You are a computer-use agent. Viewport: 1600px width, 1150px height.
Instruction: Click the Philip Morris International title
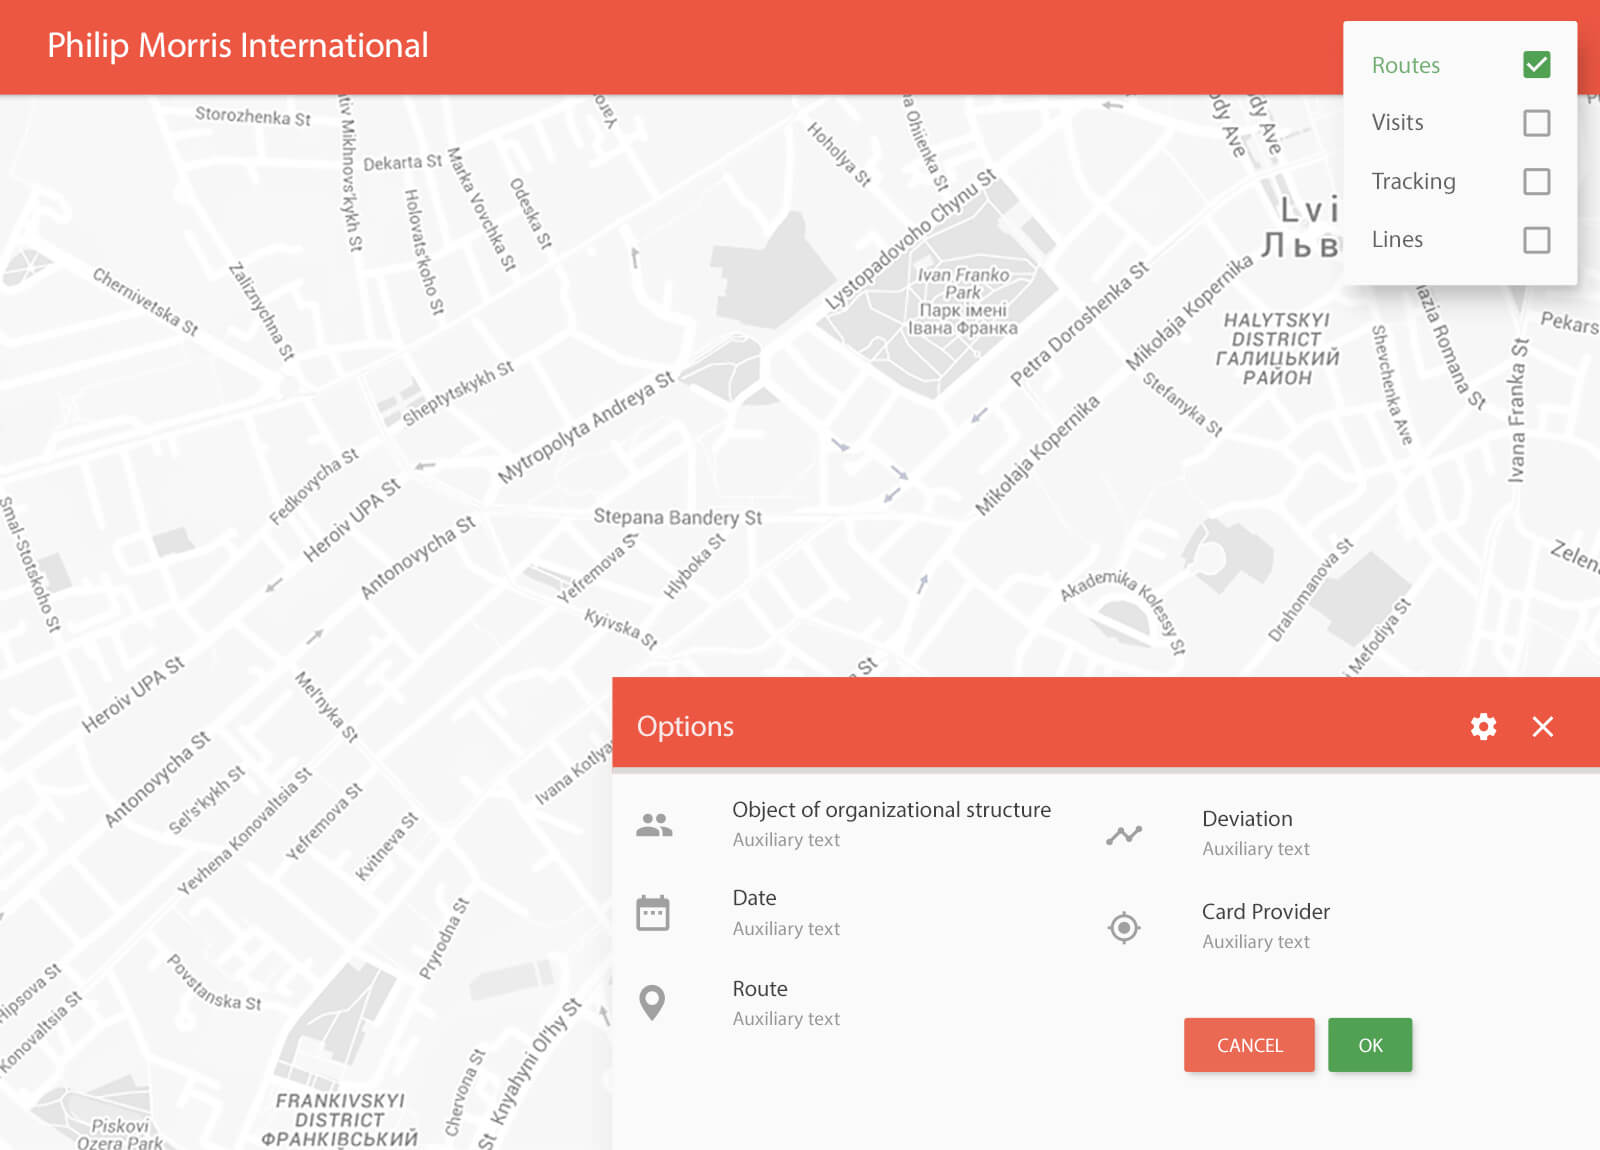point(238,46)
